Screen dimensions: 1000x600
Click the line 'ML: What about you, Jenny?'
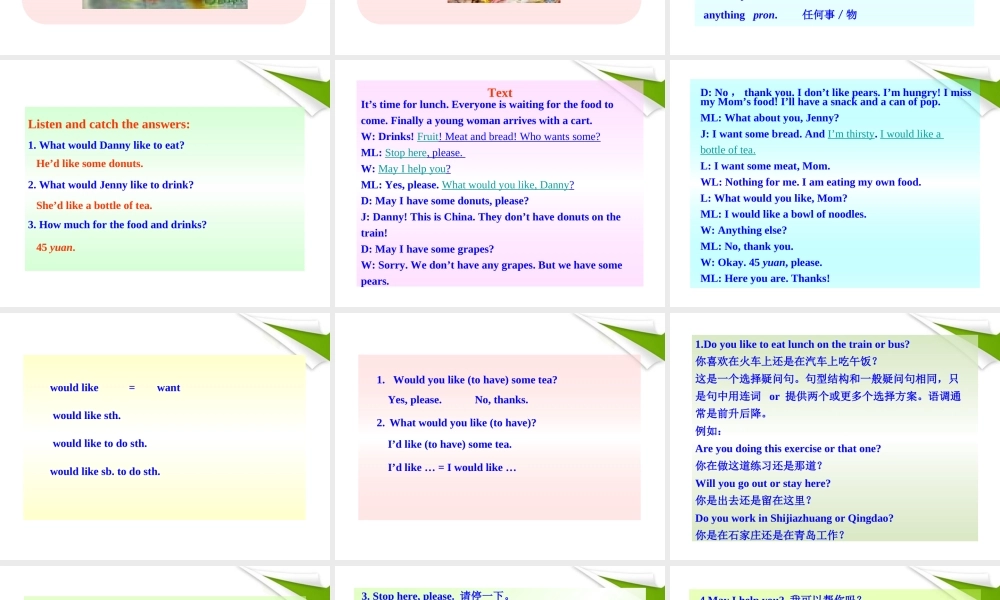(x=769, y=118)
